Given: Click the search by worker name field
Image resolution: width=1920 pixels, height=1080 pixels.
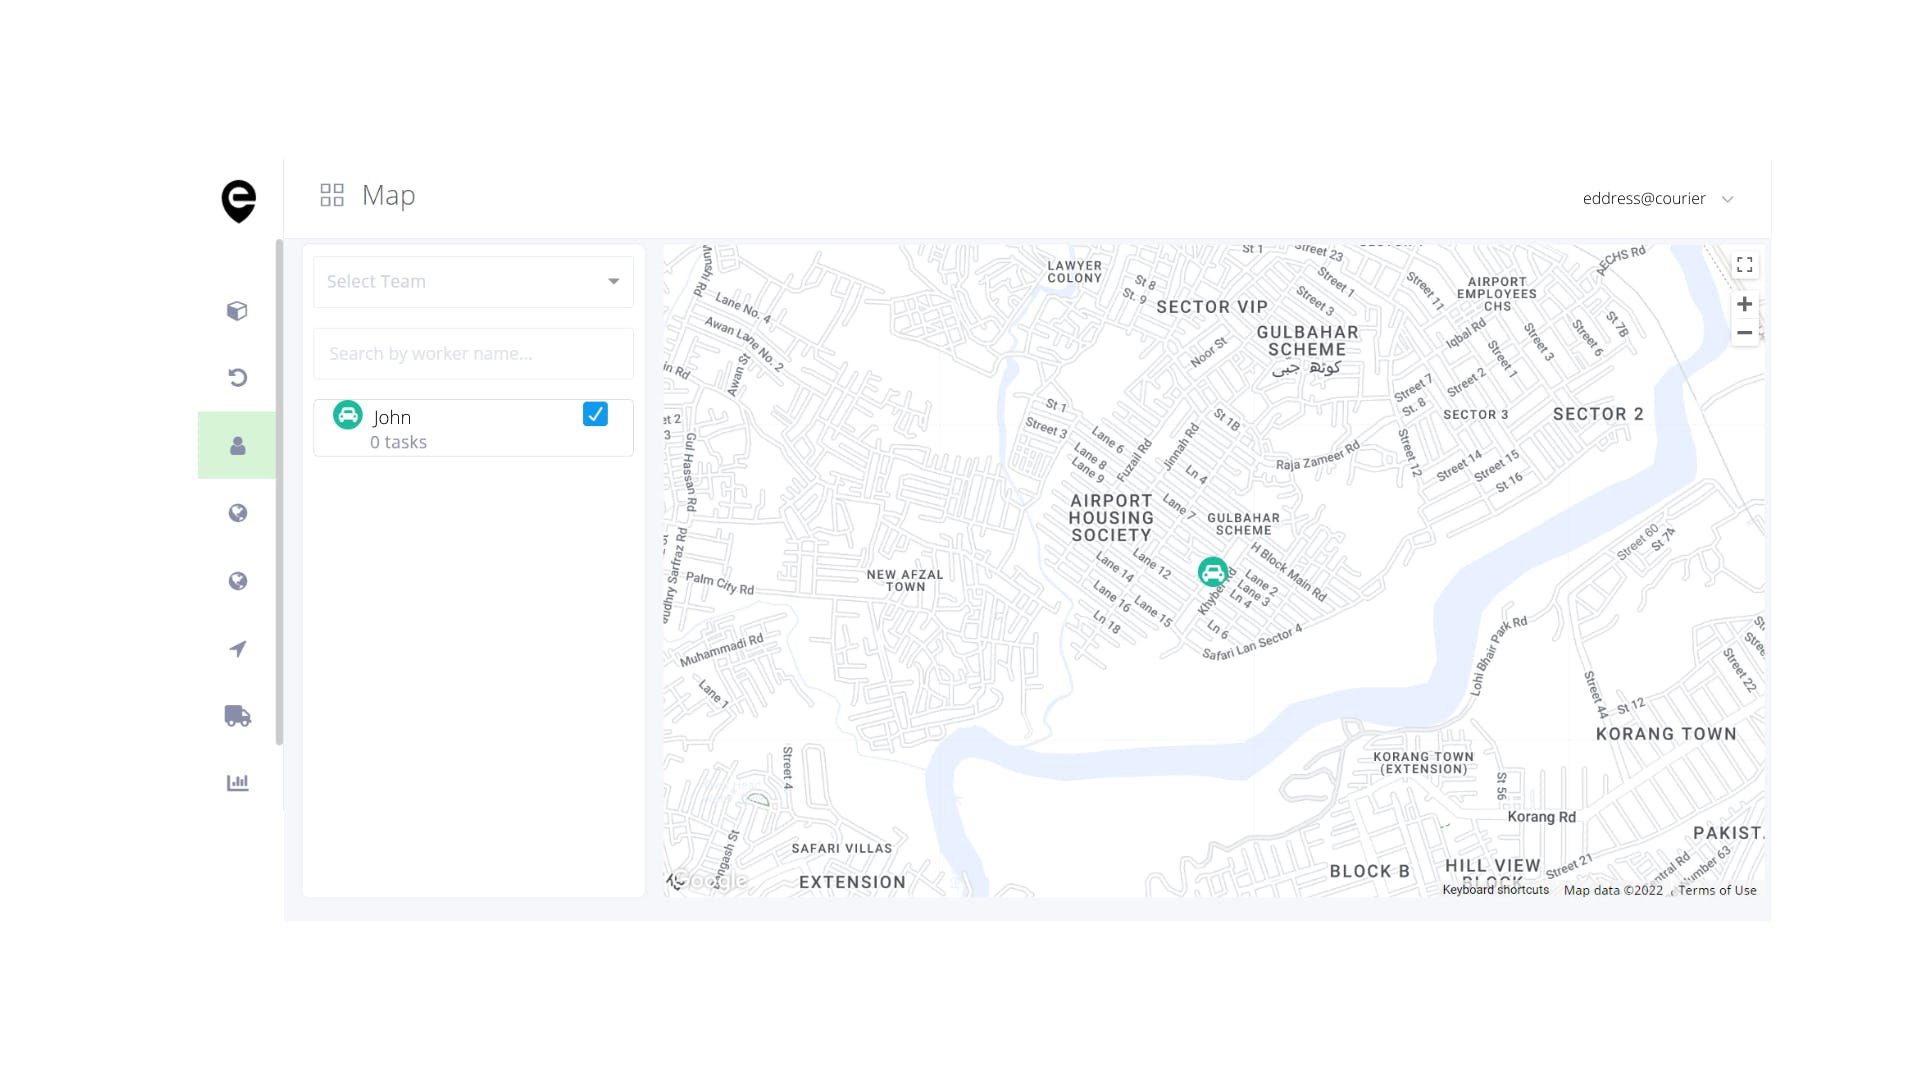Looking at the screenshot, I should pos(473,354).
